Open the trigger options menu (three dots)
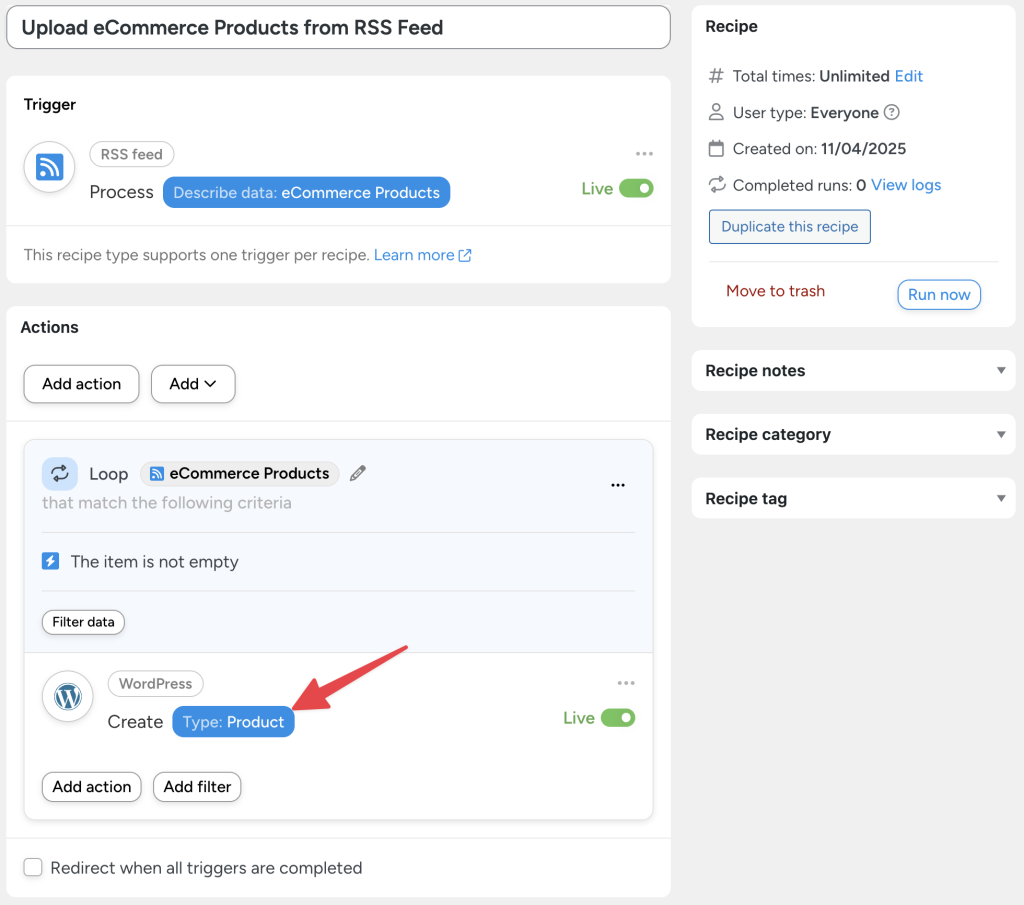Screen dimensions: 1024x905 [644, 152]
